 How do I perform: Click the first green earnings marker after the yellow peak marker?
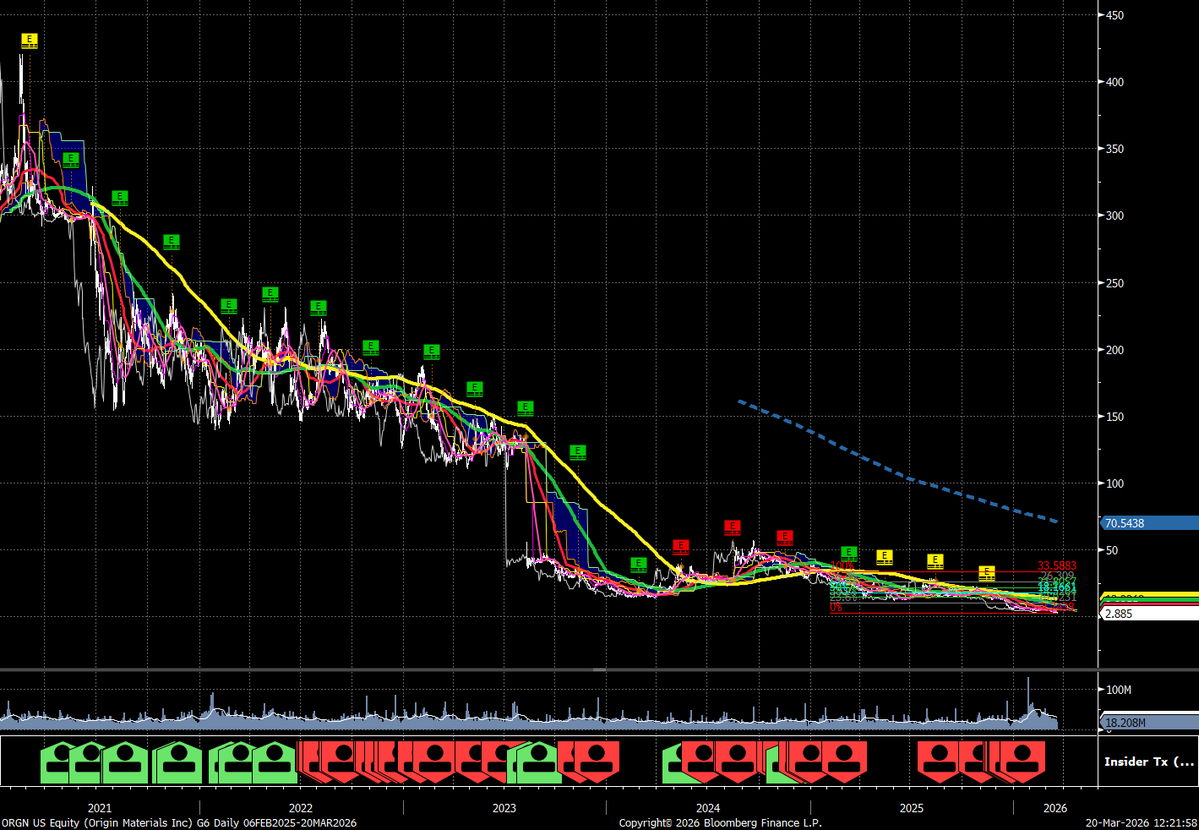click(70, 160)
